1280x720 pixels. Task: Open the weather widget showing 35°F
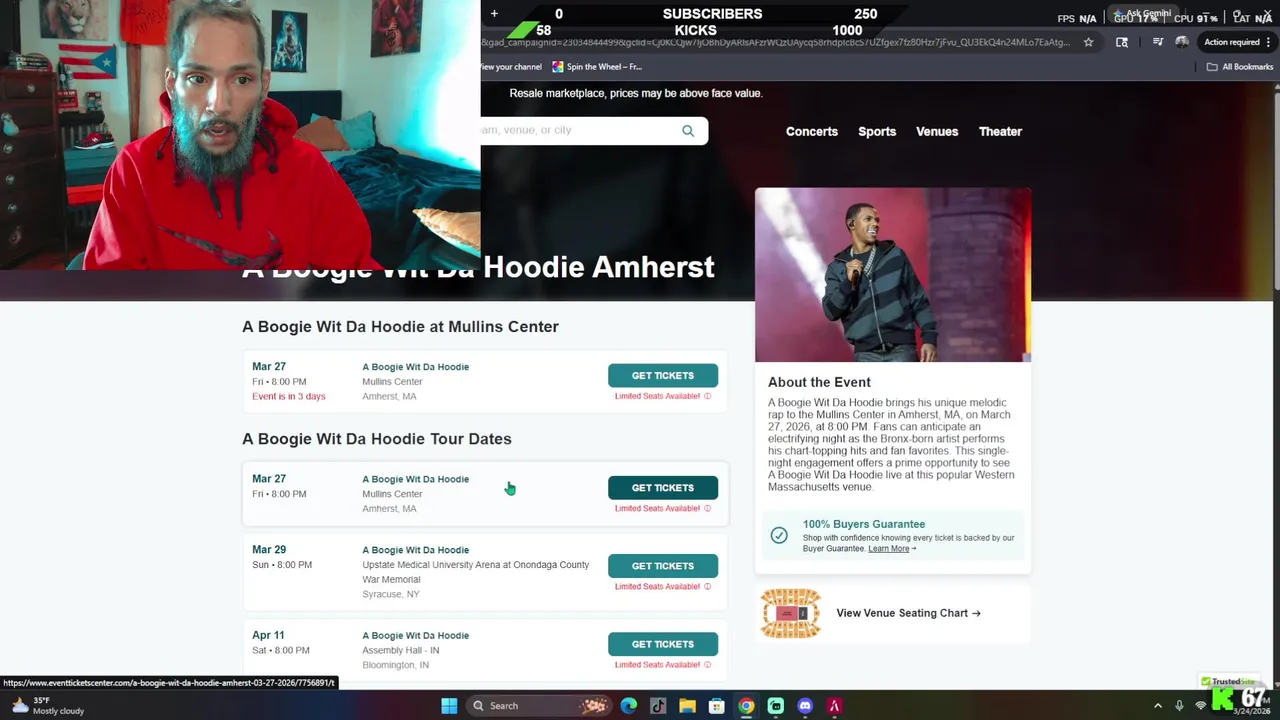pos(47,706)
